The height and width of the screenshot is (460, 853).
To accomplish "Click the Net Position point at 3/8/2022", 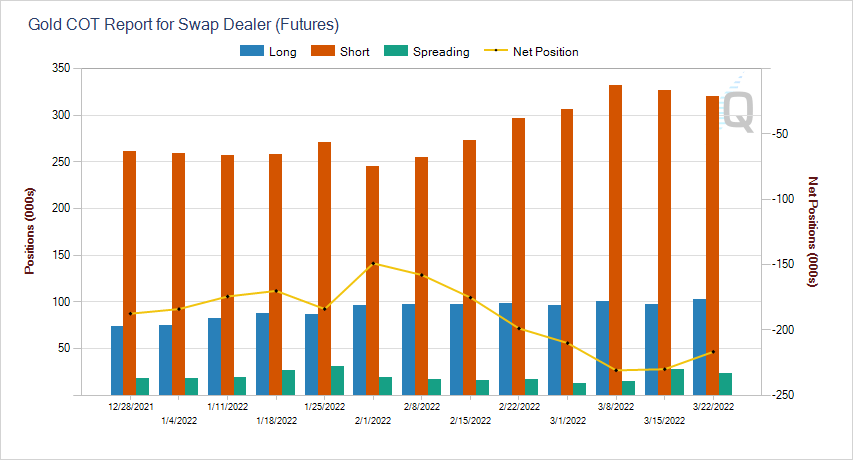I will coord(616,370).
